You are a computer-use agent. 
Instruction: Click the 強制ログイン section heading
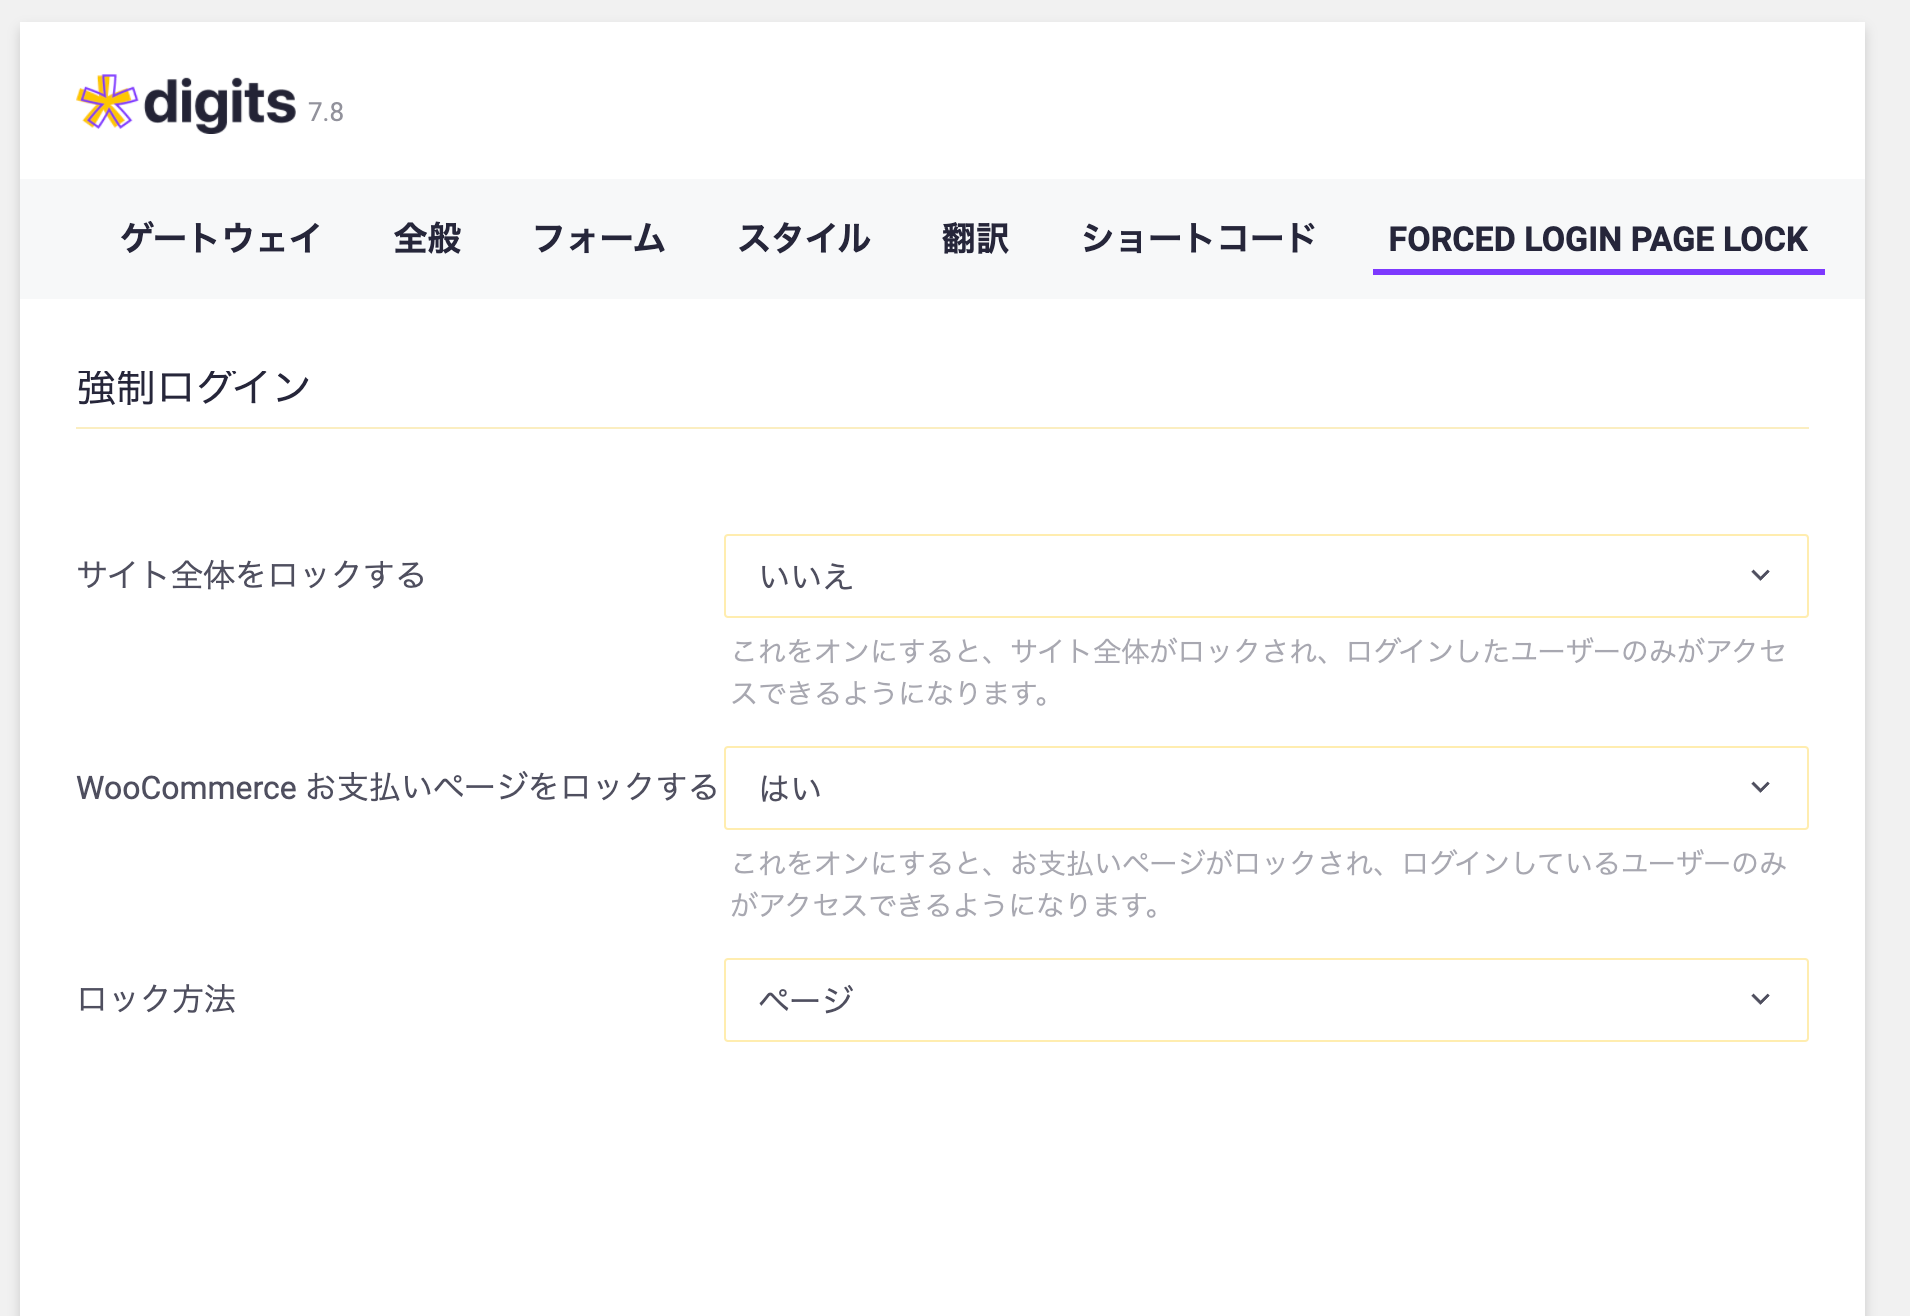coord(194,387)
